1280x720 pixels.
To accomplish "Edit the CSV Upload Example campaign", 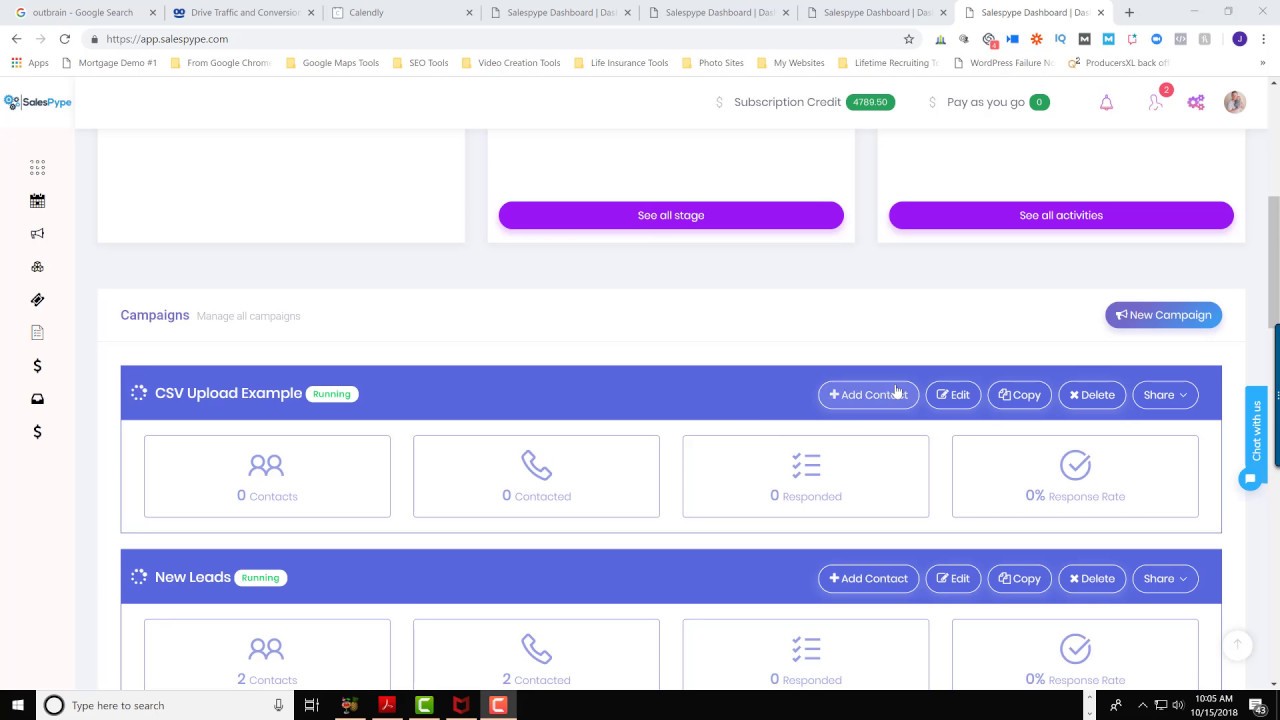I will tap(953, 395).
